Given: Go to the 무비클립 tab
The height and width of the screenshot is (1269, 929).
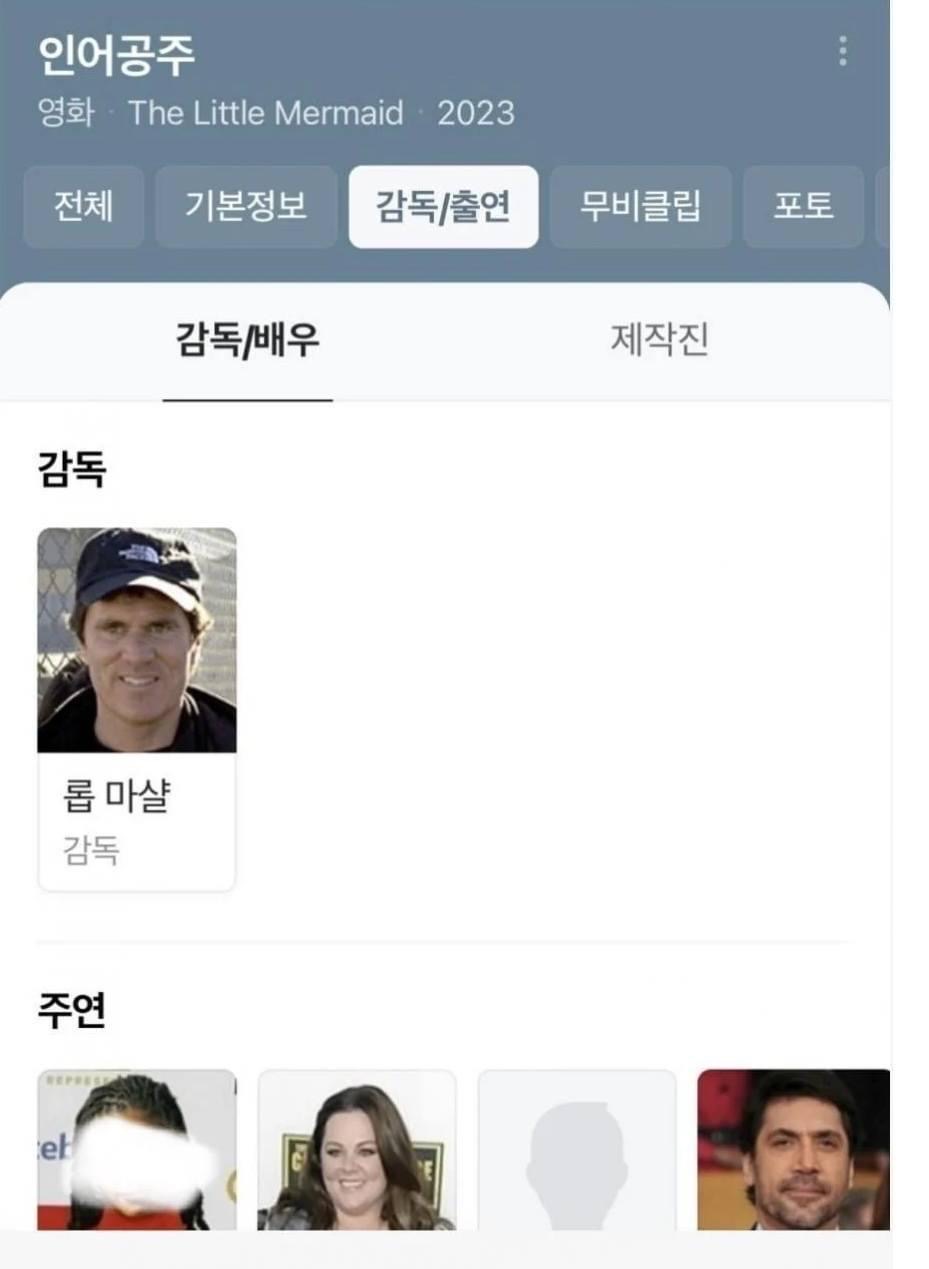Looking at the screenshot, I should click(640, 207).
